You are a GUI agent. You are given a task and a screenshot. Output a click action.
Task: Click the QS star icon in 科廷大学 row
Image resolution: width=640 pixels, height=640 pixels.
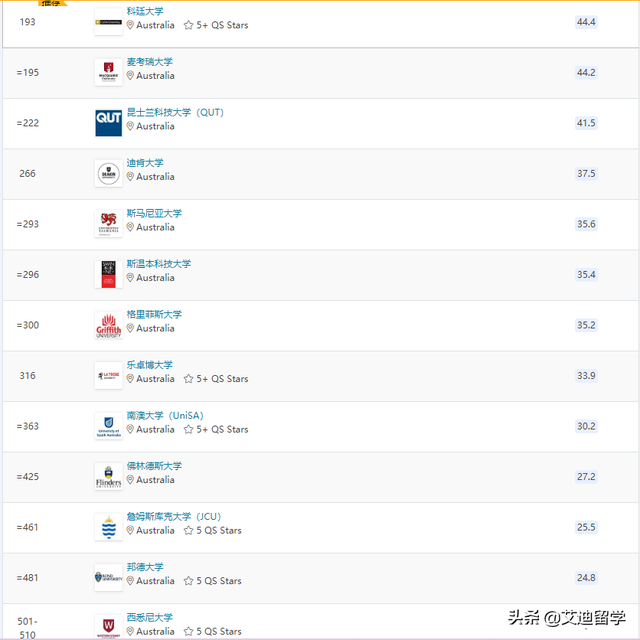tap(188, 25)
